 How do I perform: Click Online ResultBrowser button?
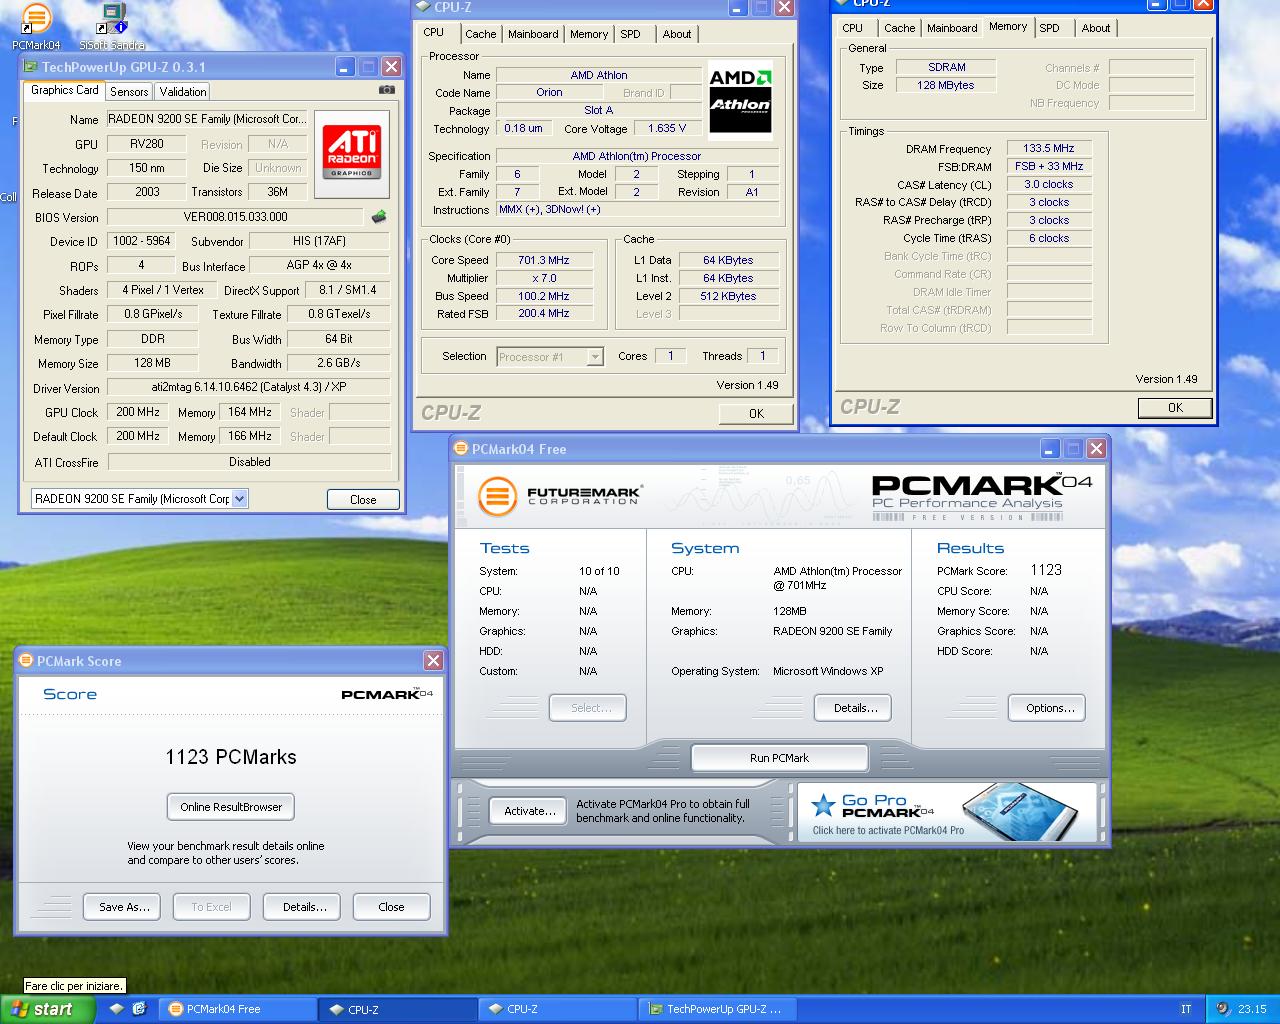click(x=231, y=807)
